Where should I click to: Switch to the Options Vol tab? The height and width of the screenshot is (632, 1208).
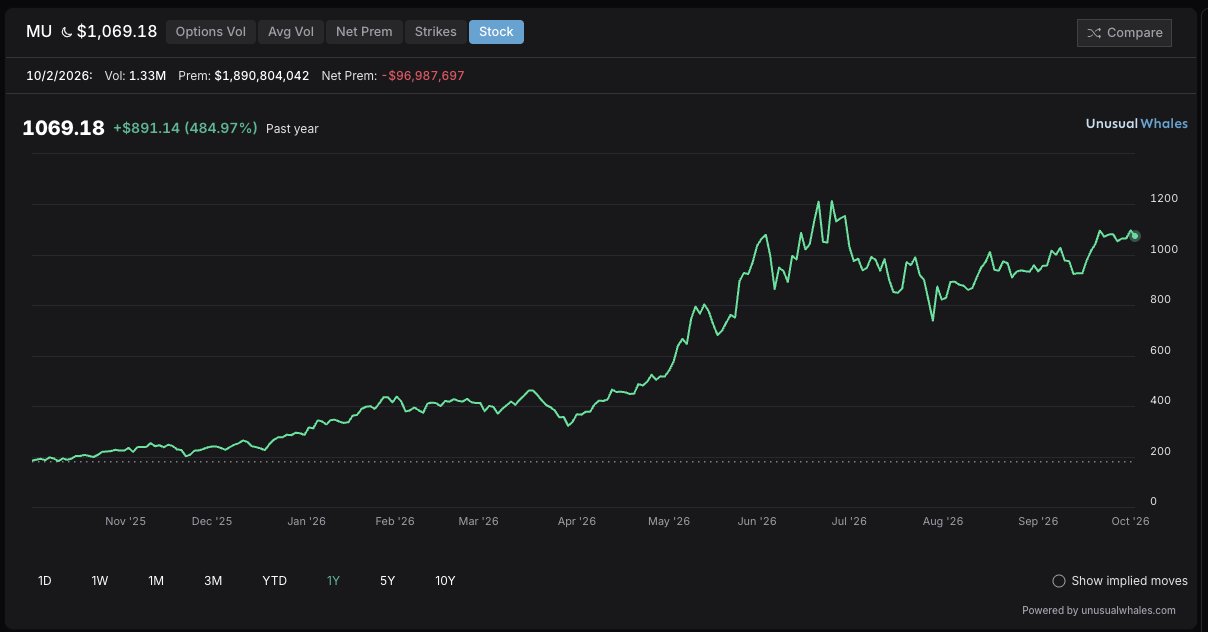point(211,32)
